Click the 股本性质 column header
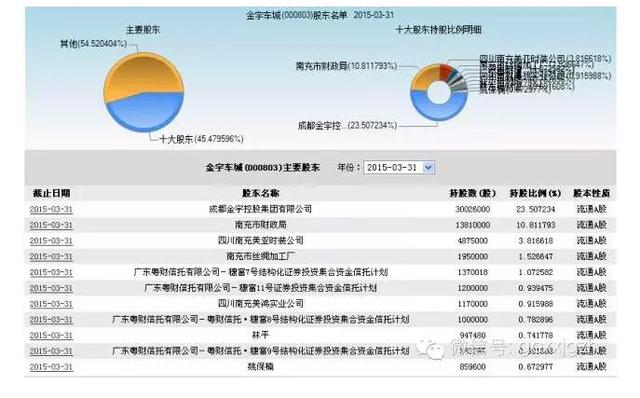640x398 pixels. pyautogui.click(x=591, y=193)
